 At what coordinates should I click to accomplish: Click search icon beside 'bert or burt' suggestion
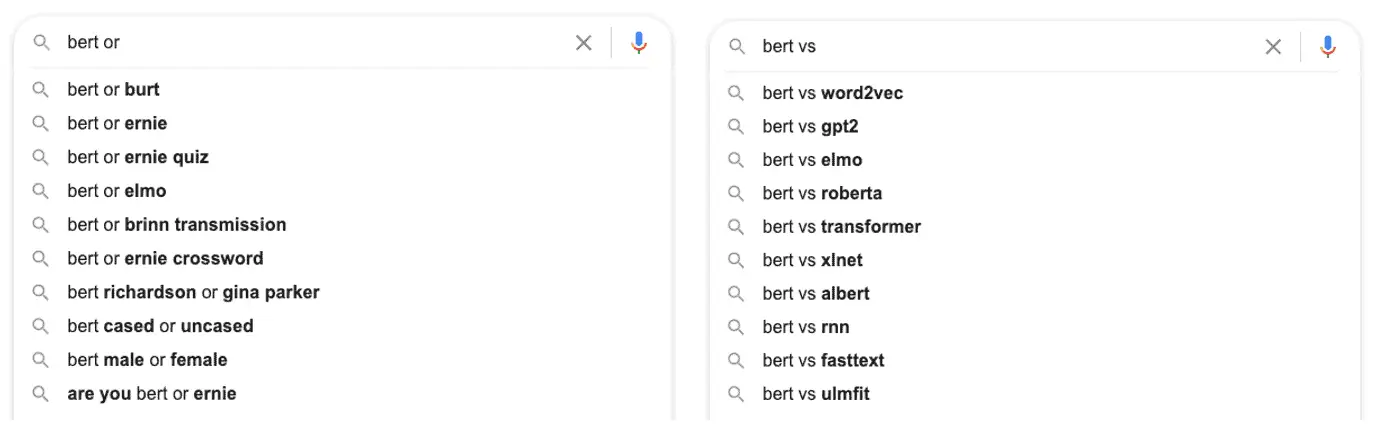pyautogui.click(x=41, y=90)
